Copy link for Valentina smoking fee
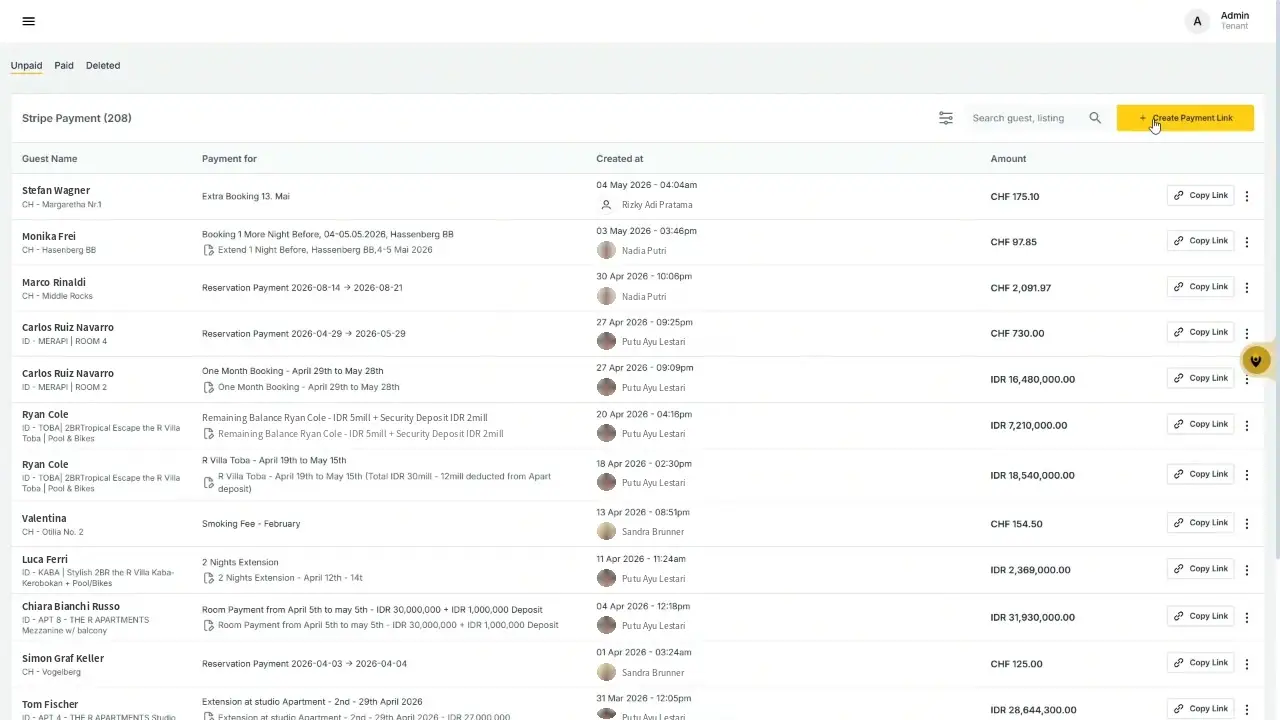 tap(1200, 523)
